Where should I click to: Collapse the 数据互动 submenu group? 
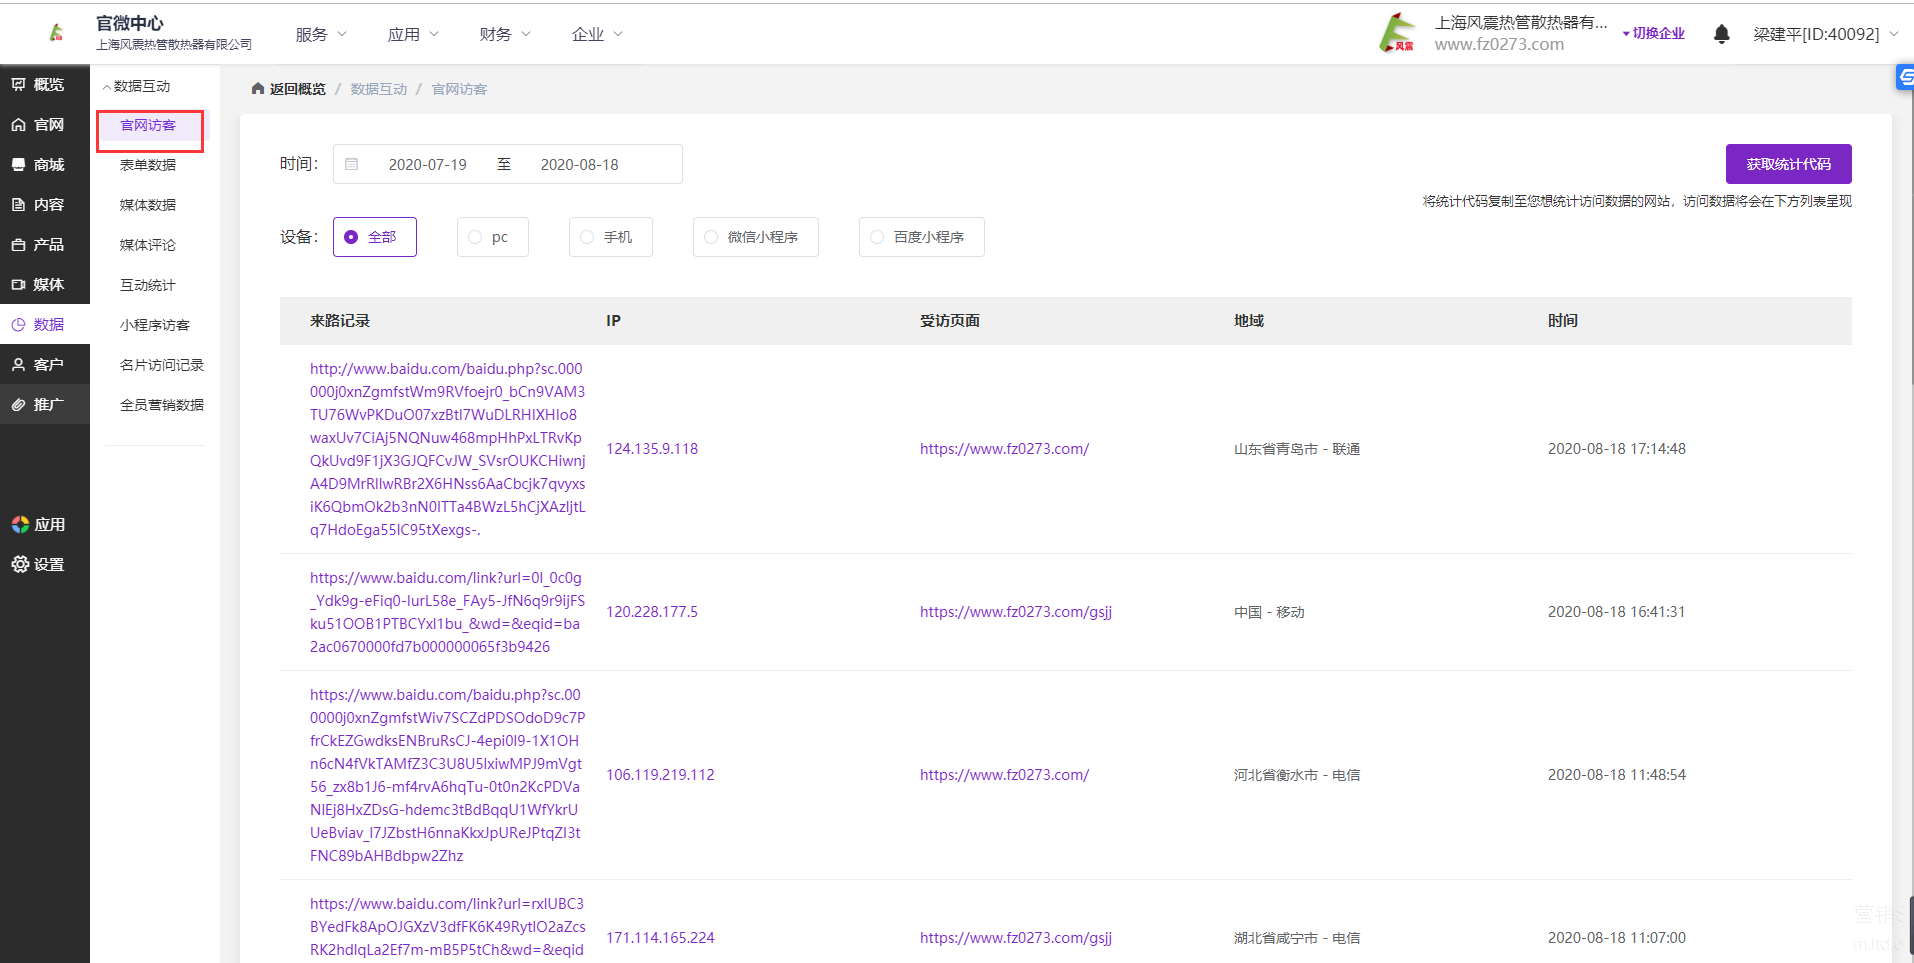click(x=137, y=86)
